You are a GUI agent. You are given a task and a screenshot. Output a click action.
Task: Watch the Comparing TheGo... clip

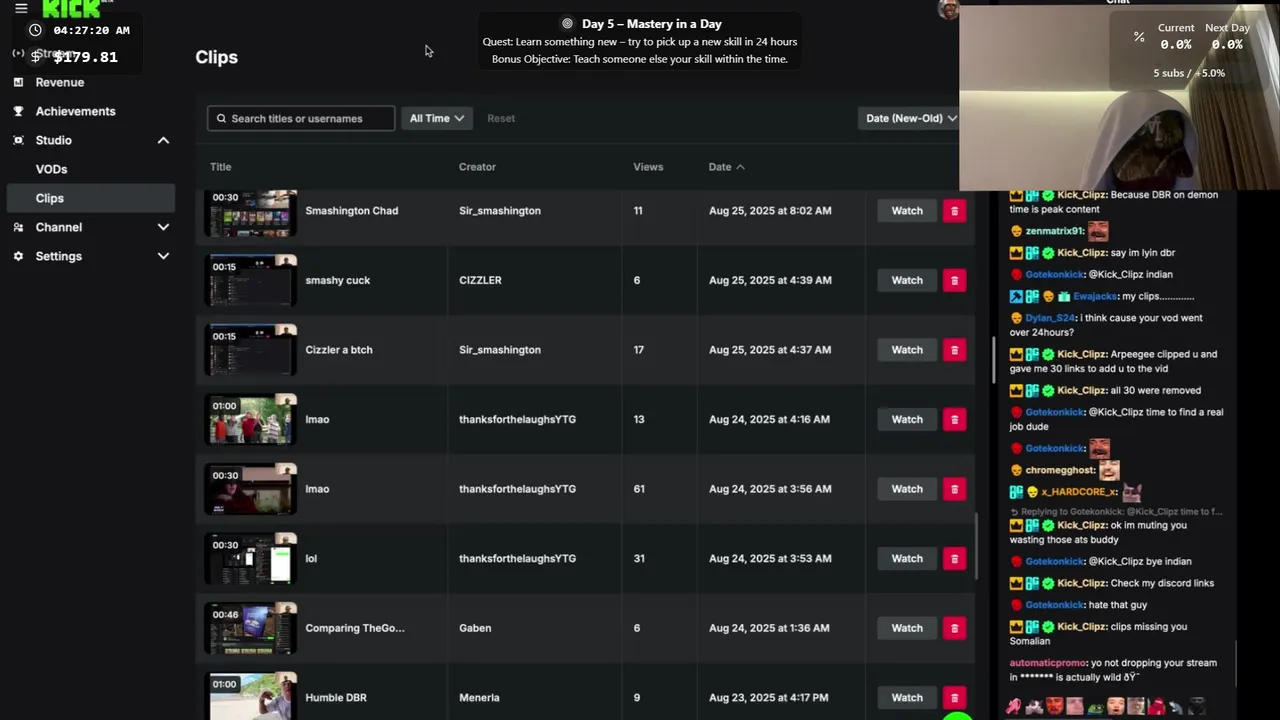point(907,628)
